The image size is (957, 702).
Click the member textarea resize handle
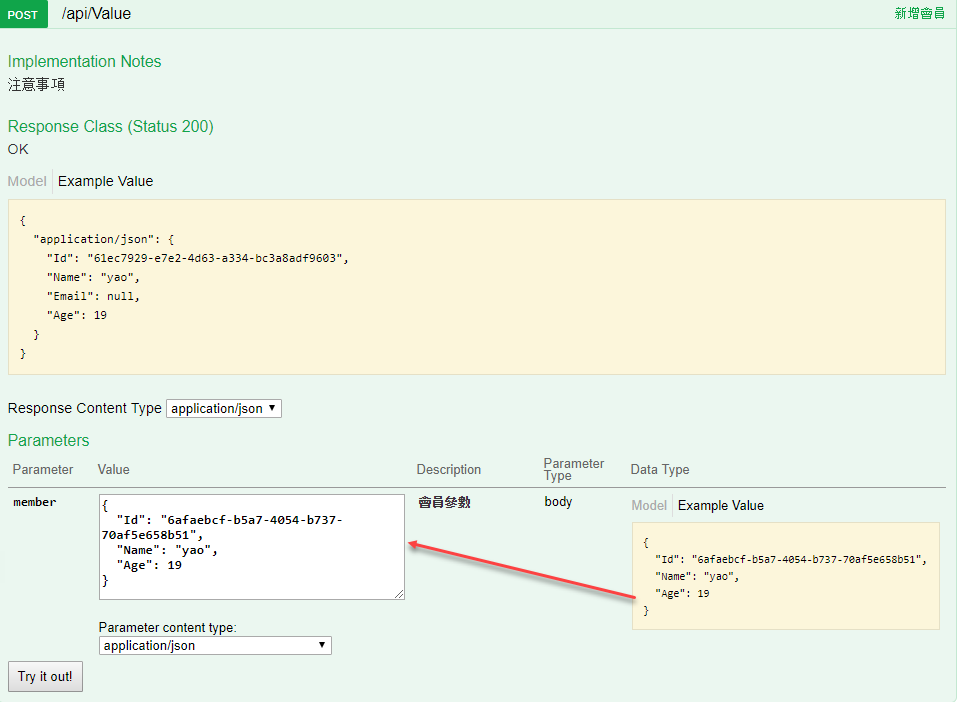coord(399,594)
